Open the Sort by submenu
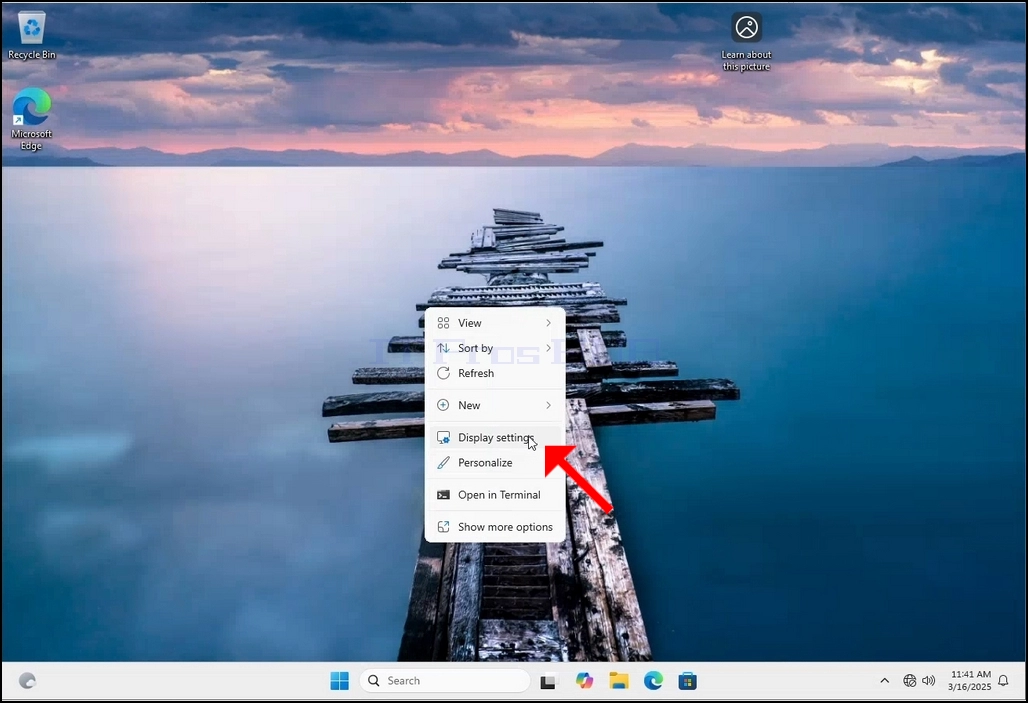The image size is (1028, 703). [495, 348]
